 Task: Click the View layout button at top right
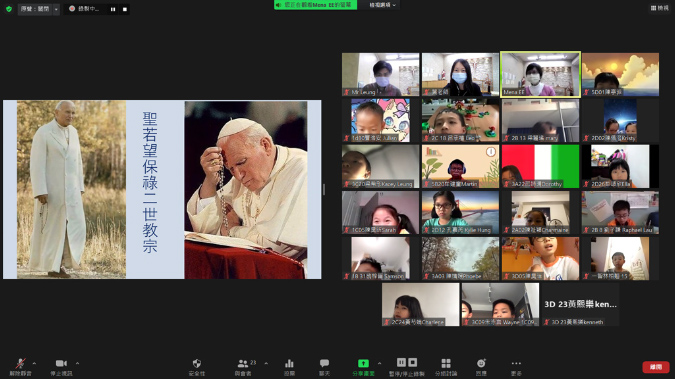click(x=660, y=8)
